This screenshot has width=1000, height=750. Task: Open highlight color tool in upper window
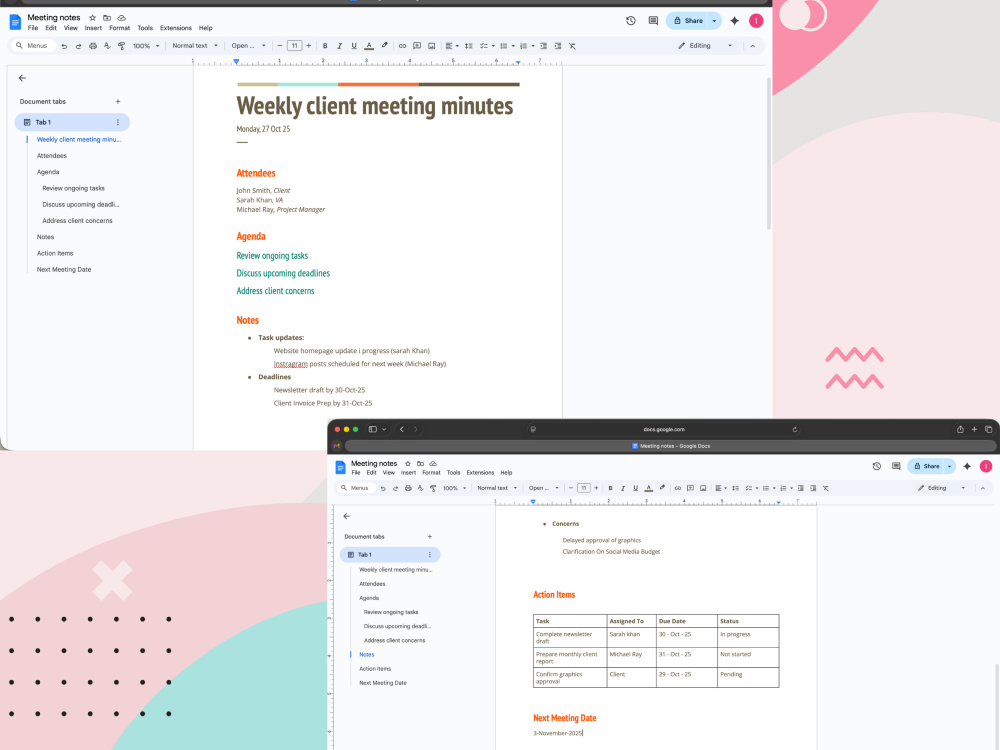[384, 46]
